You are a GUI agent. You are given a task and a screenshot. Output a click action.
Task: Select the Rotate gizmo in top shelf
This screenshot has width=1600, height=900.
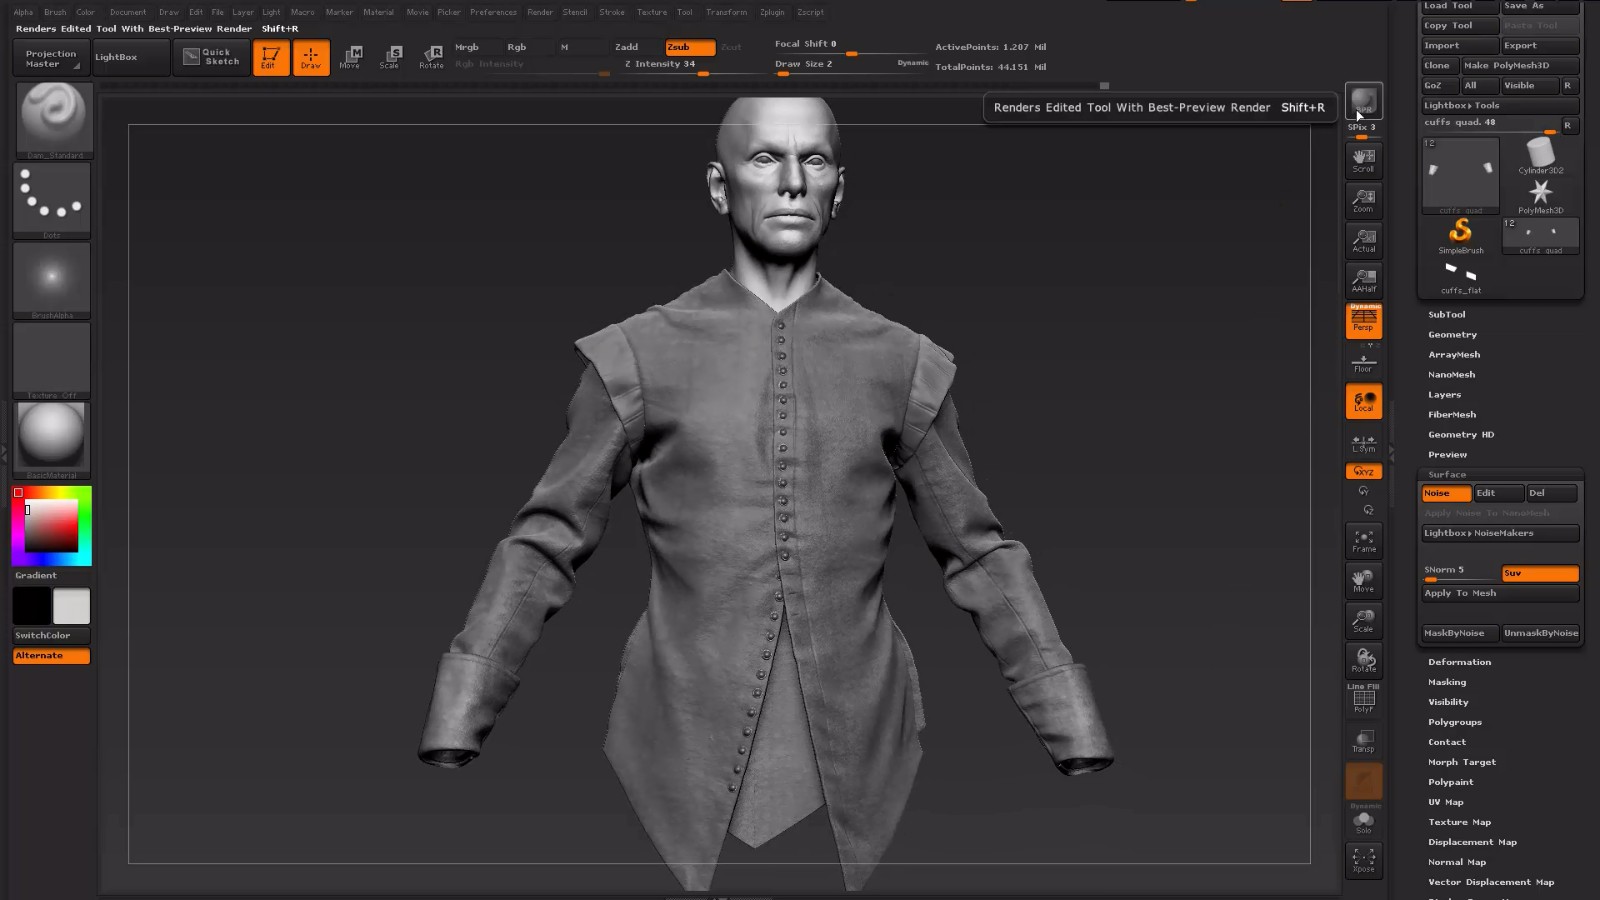pyautogui.click(x=431, y=57)
